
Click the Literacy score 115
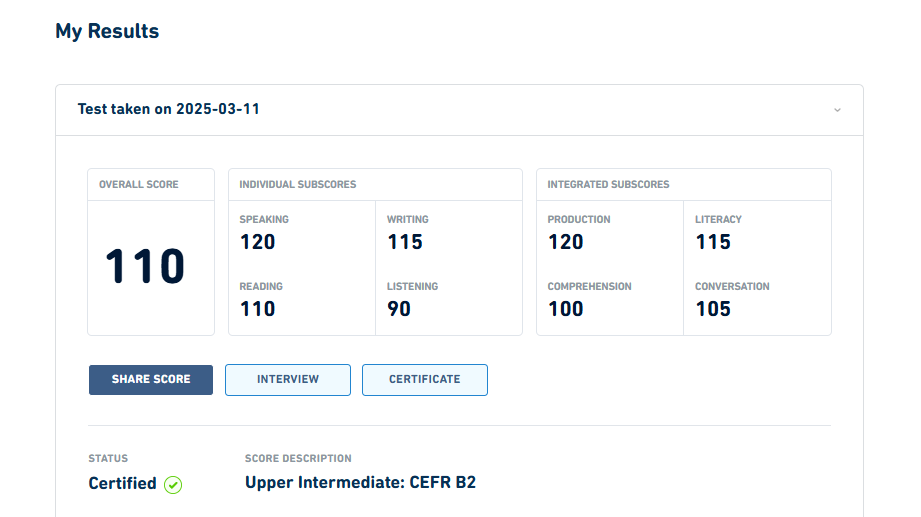(x=713, y=242)
